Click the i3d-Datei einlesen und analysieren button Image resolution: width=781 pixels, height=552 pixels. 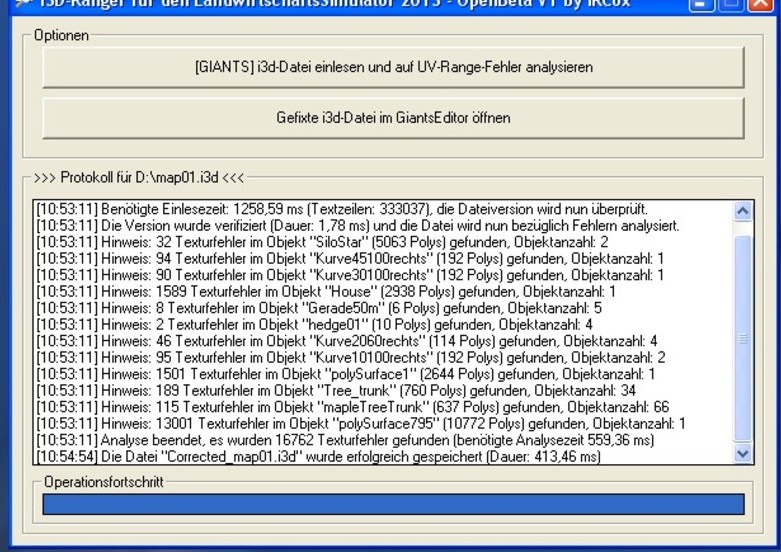[393, 68]
